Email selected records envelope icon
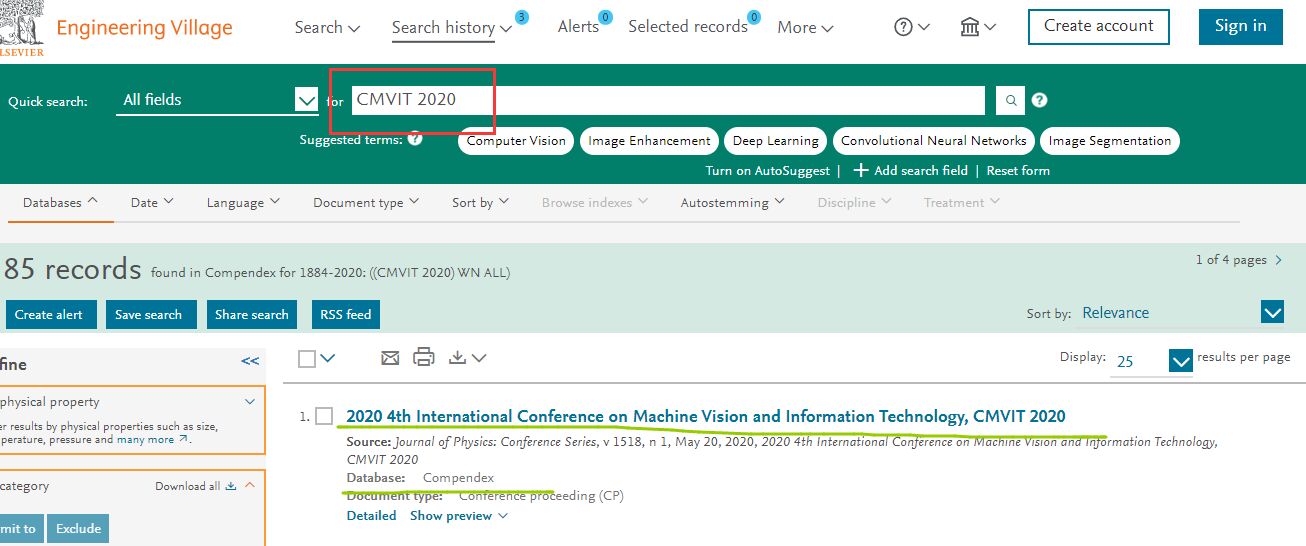The image size is (1306, 546). pos(390,357)
